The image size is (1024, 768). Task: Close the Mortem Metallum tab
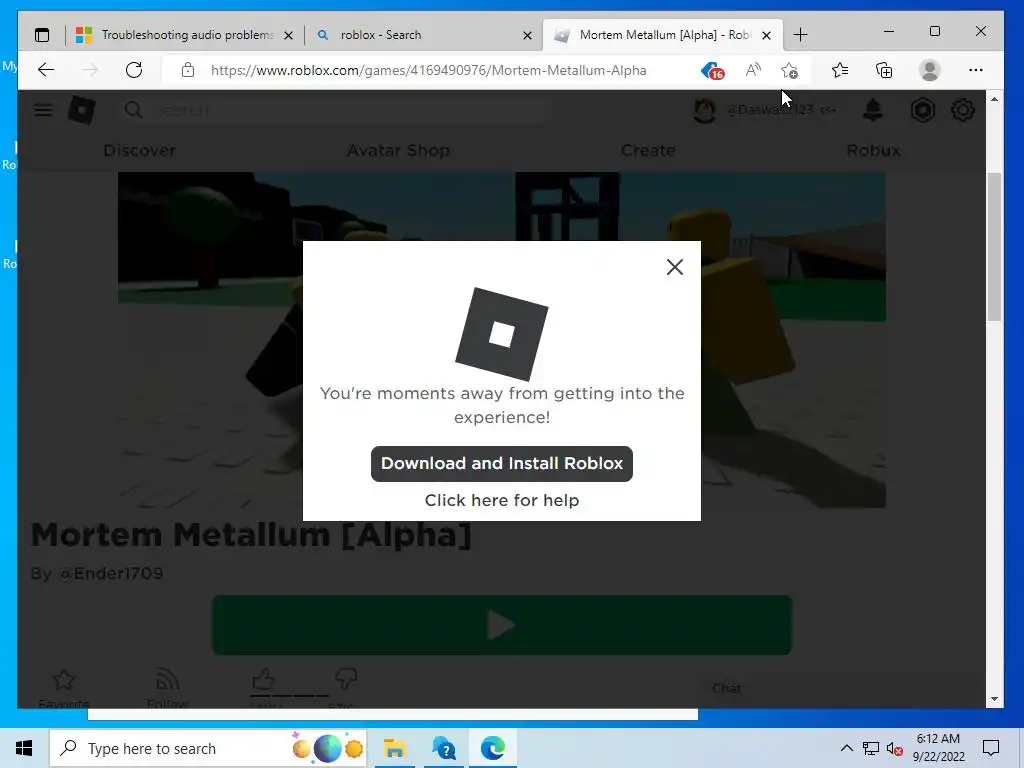point(767,35)
